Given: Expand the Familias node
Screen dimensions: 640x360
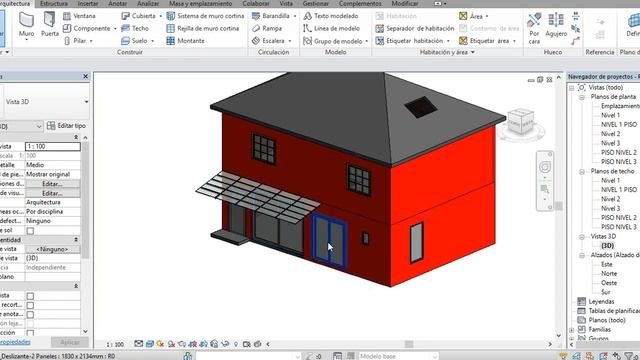Looking at the screenshot, I should pyautogui.click(x=572, y=330).
